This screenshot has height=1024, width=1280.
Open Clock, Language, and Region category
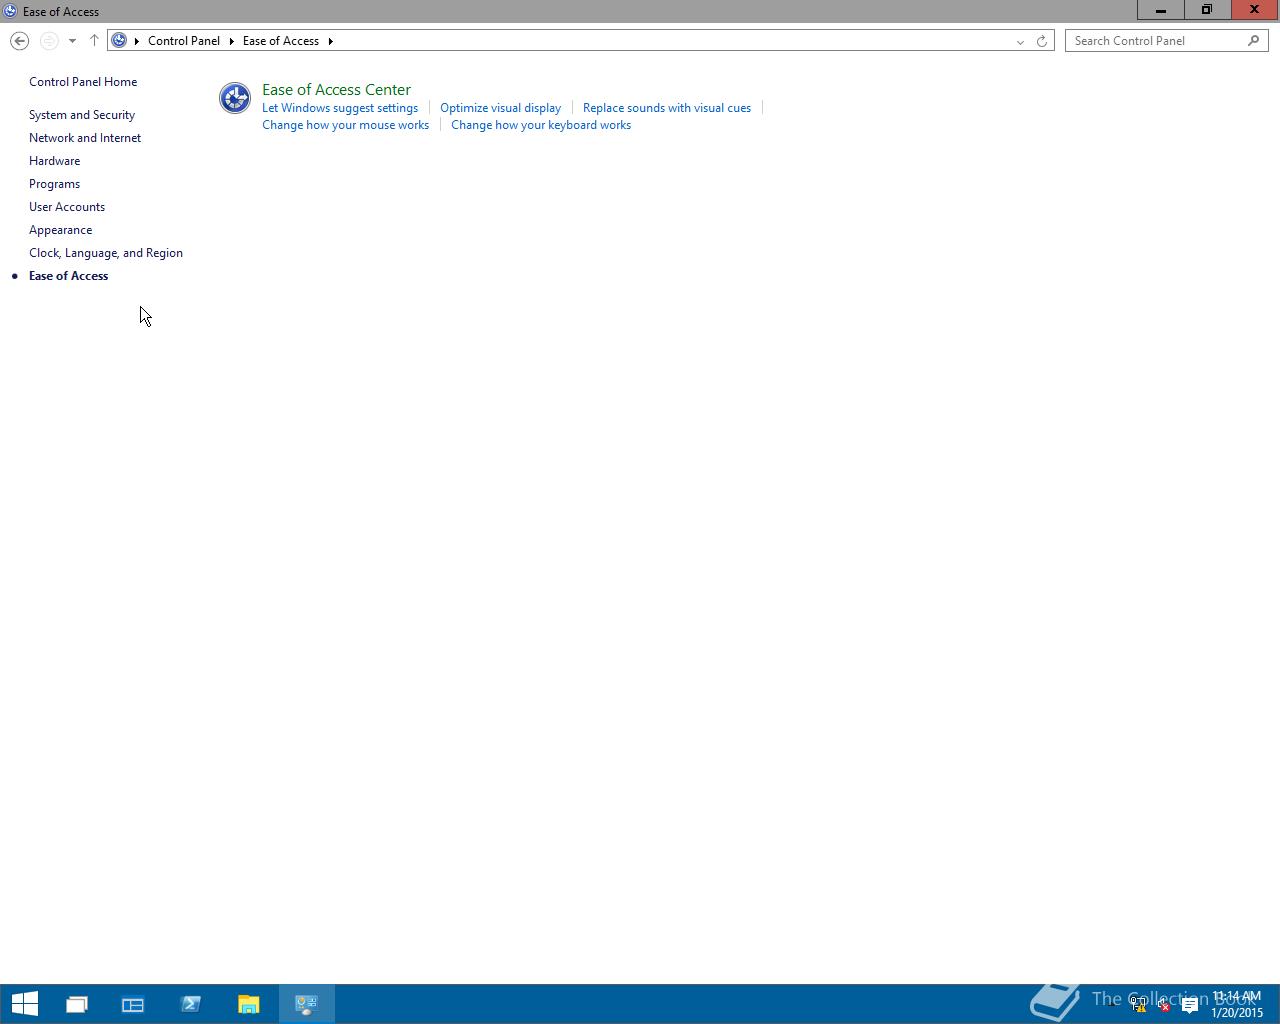click(x=106, y=253)
